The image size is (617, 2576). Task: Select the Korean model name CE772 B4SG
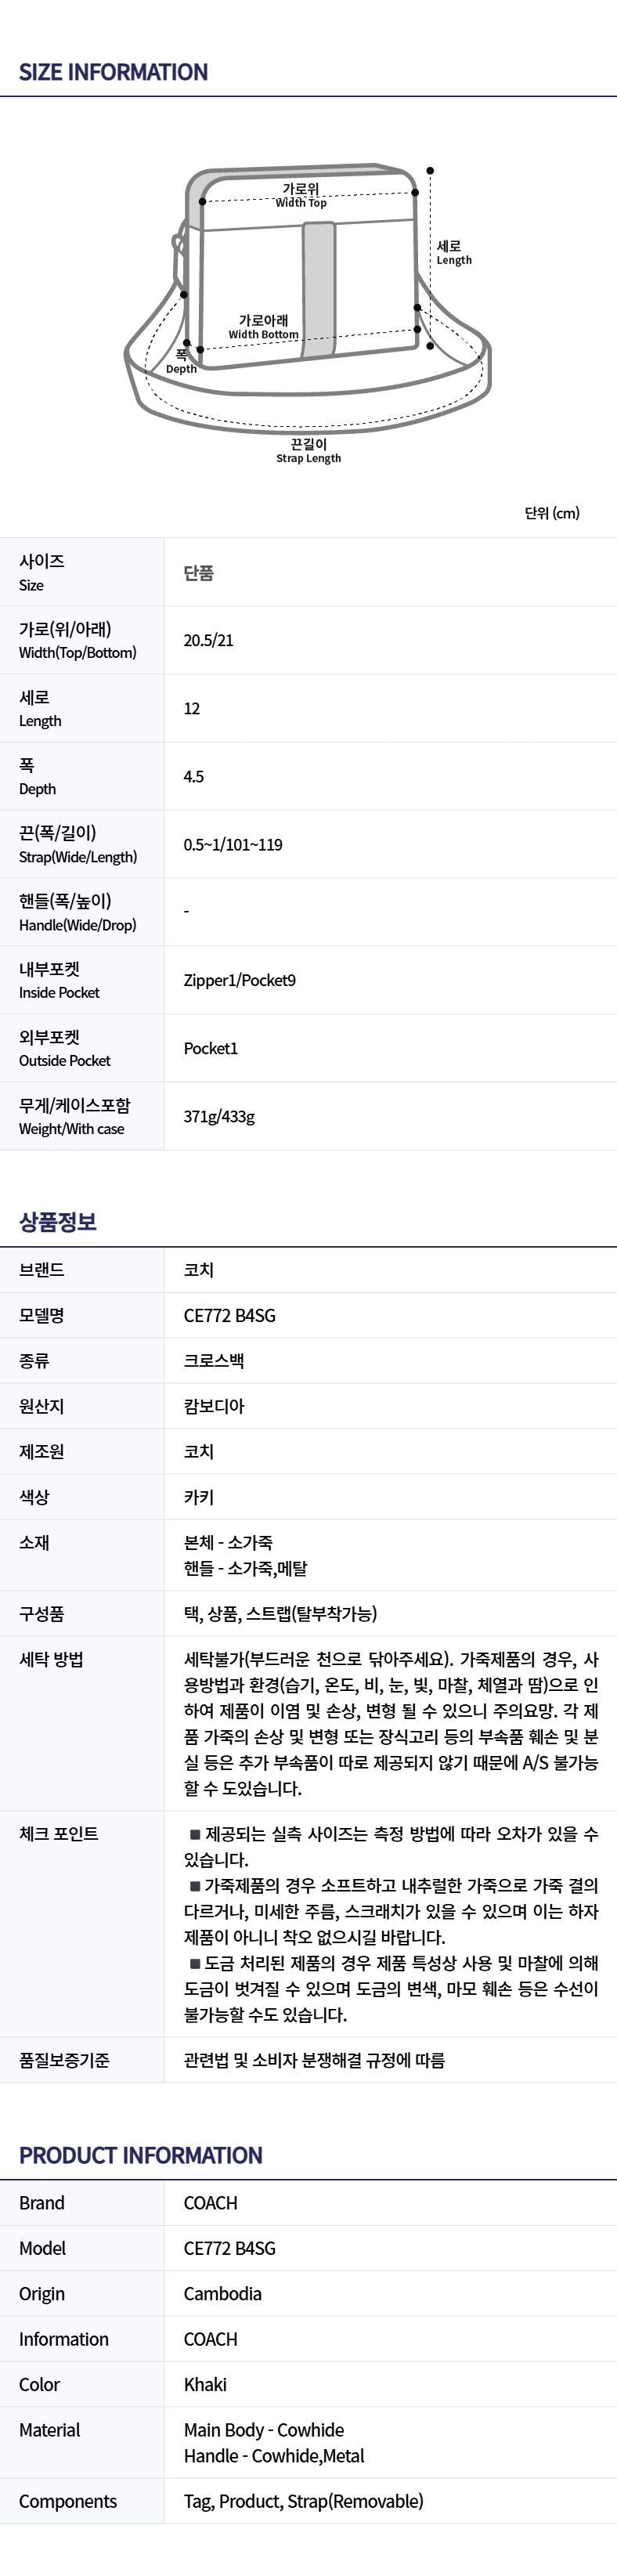coord(229,1315)
